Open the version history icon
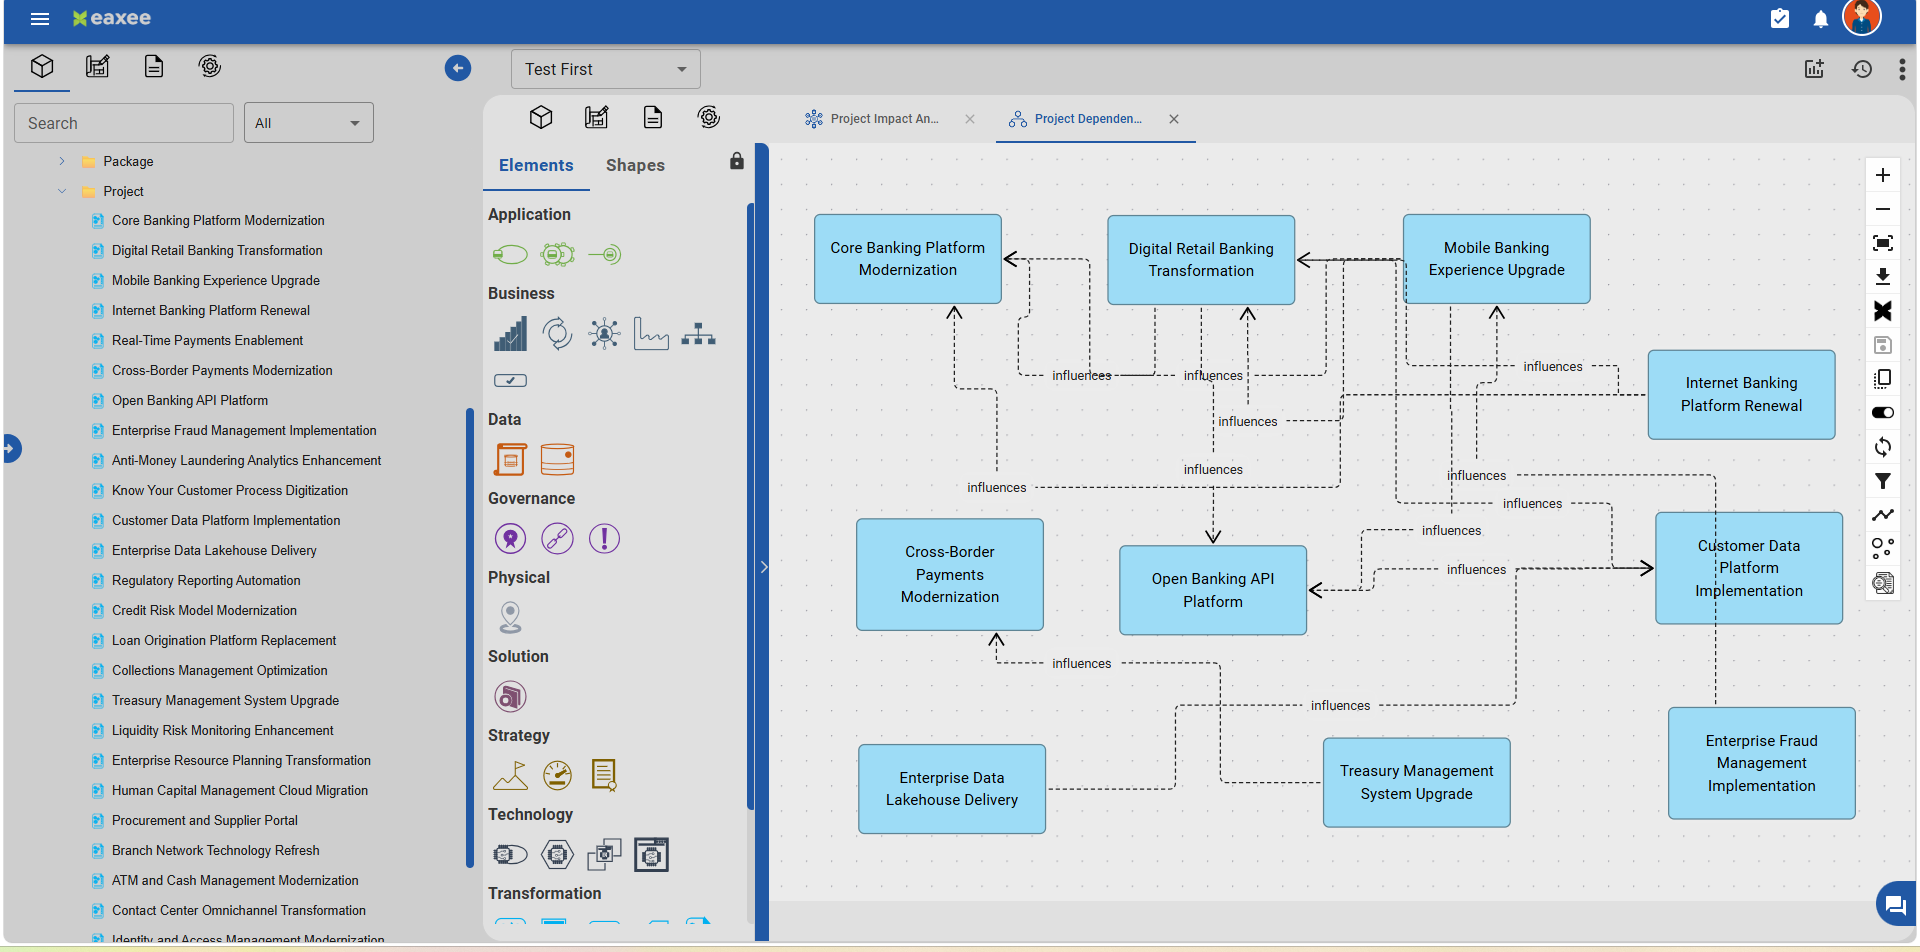The width and height of the screenshot is (1920, 952). 1862,69
